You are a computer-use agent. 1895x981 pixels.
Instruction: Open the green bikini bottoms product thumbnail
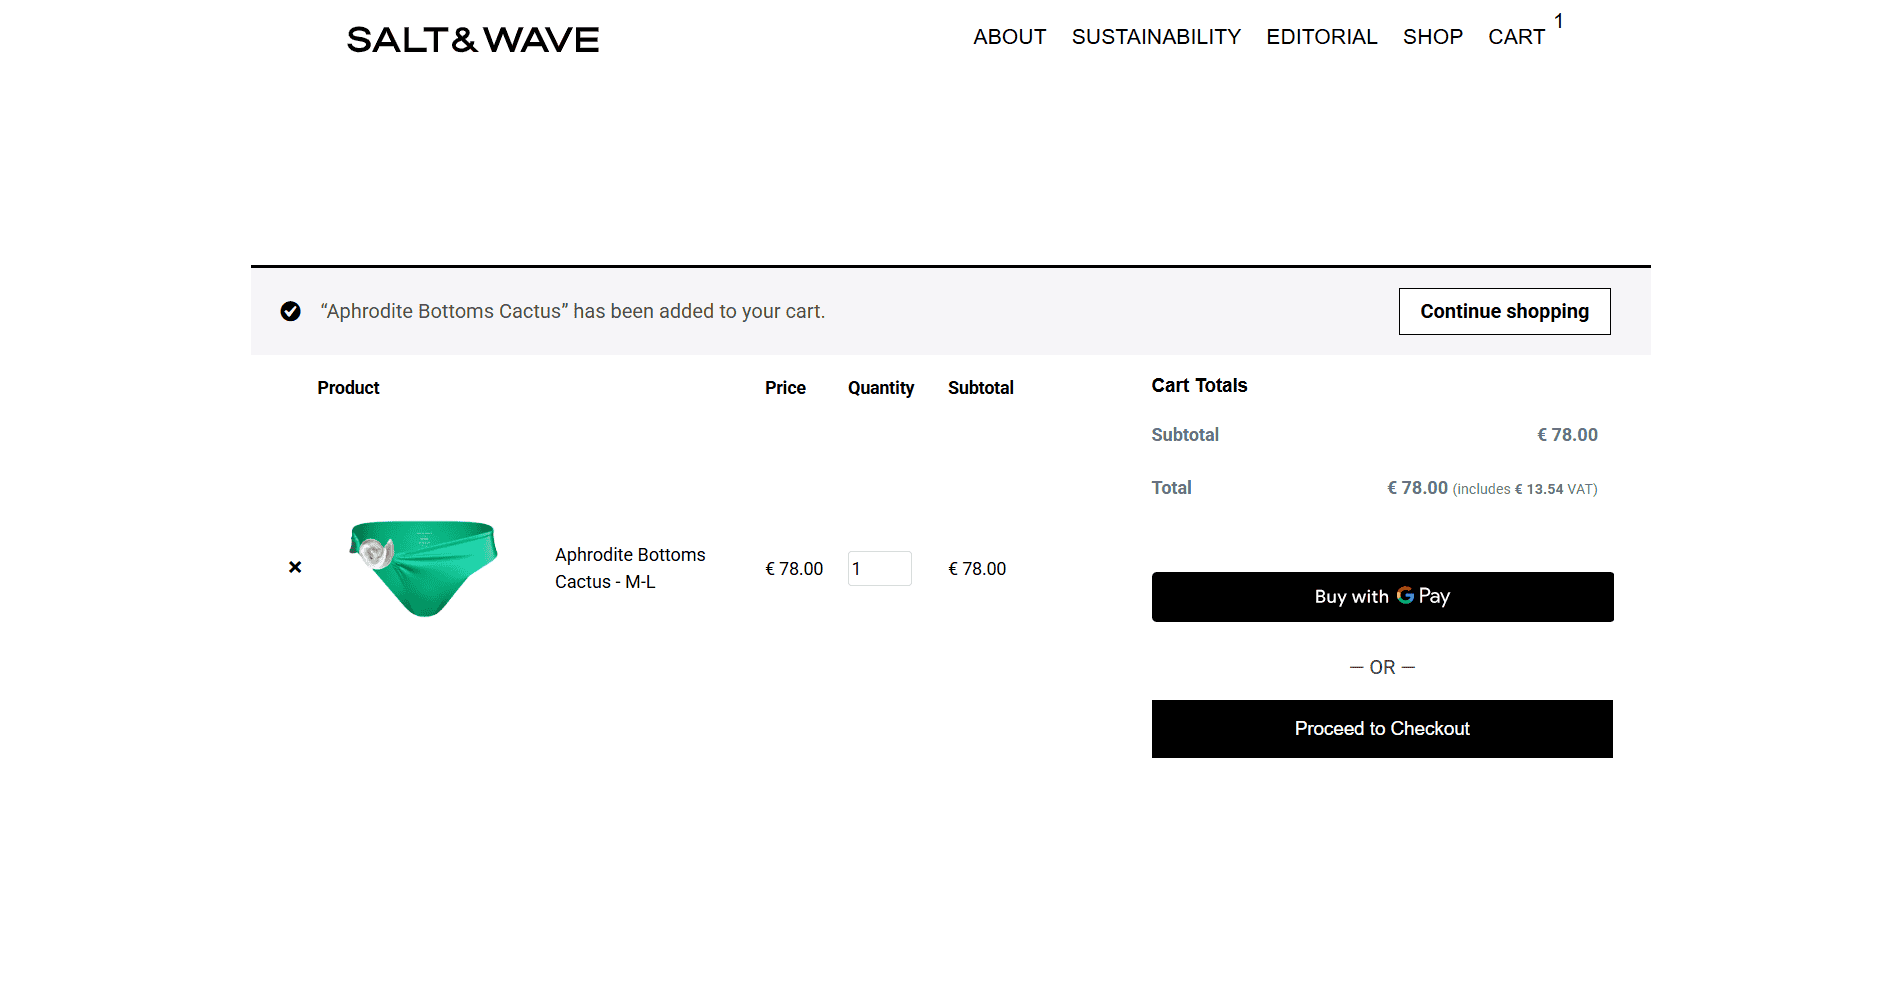424,568
